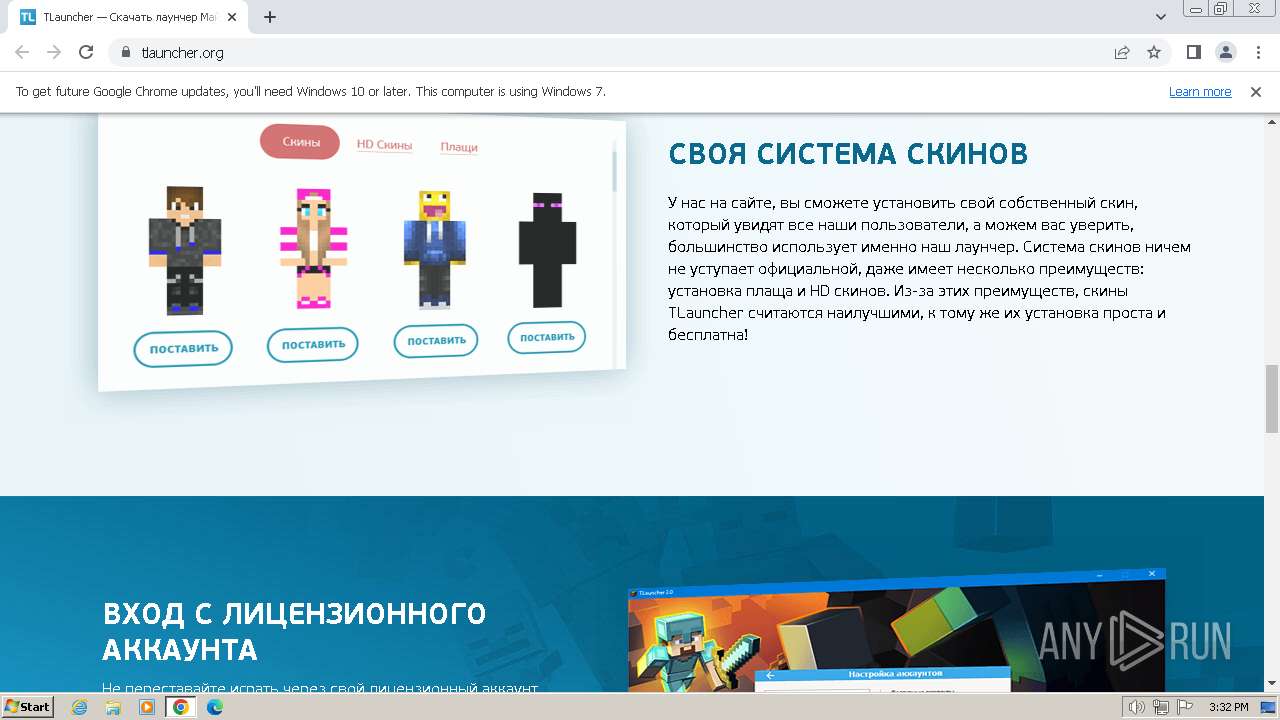Bookmark this tab with star
This screenshot has height=720, width=1280.
coord(1154,52)
